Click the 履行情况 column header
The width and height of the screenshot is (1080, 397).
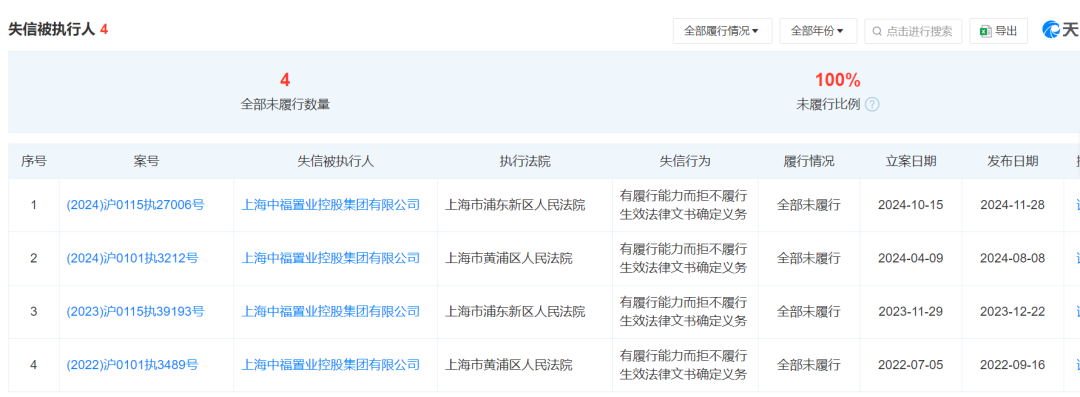(x=809, y=161)
